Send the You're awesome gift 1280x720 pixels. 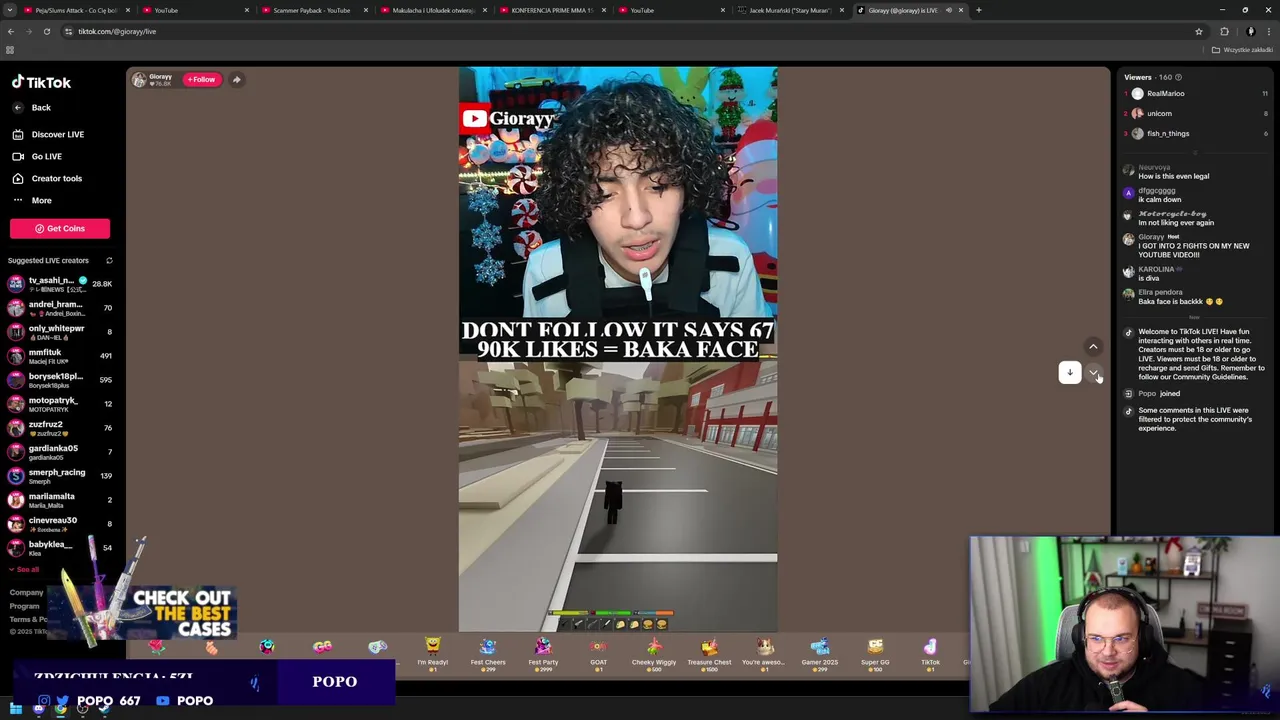[x=764, y=653]
